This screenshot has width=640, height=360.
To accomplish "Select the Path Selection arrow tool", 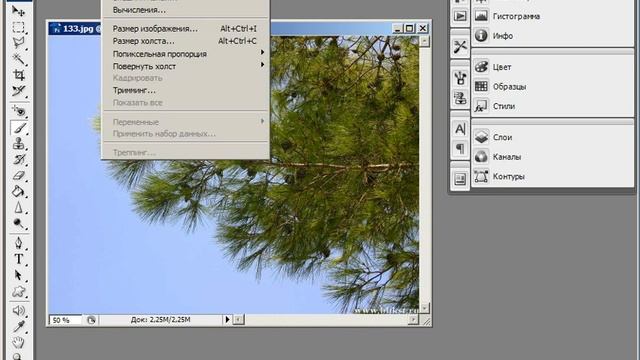I will (18, 276).
